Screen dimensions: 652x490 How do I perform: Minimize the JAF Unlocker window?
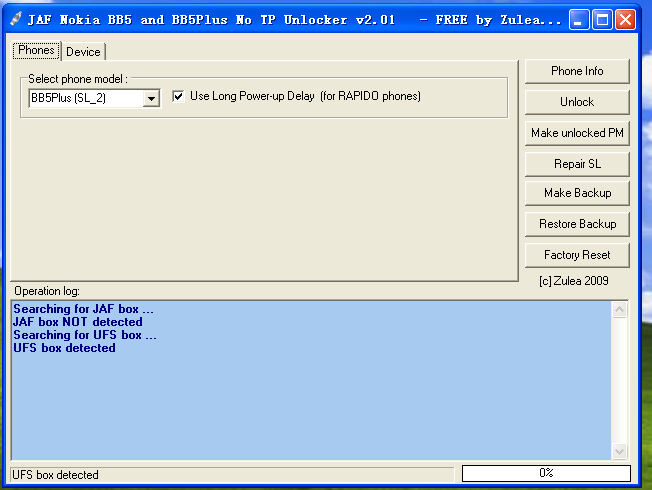coord(579,20)
